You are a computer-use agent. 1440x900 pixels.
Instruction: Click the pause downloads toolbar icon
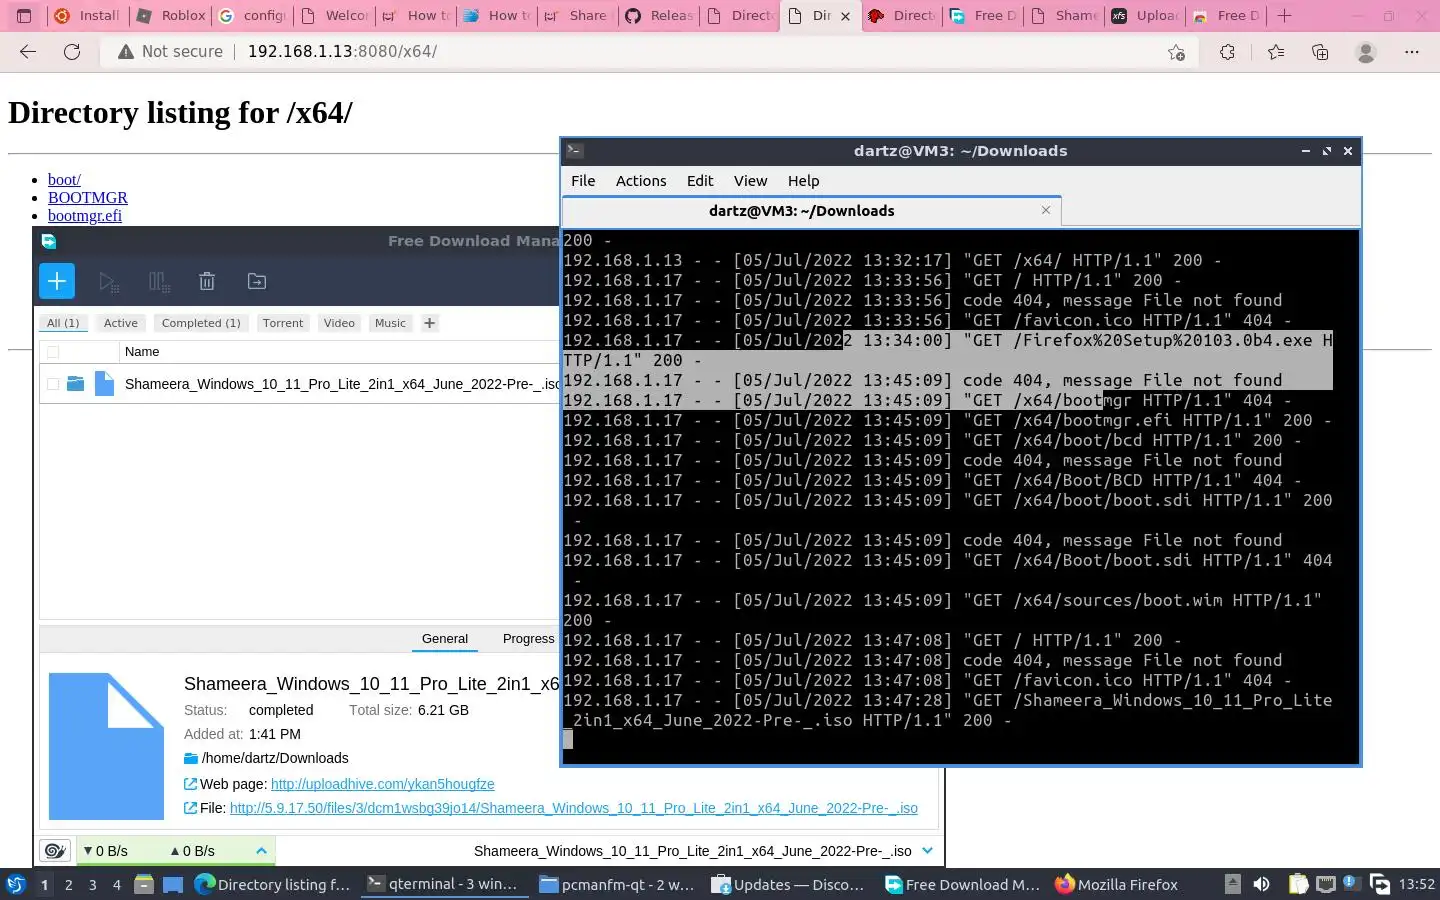[x=159, y=282]
